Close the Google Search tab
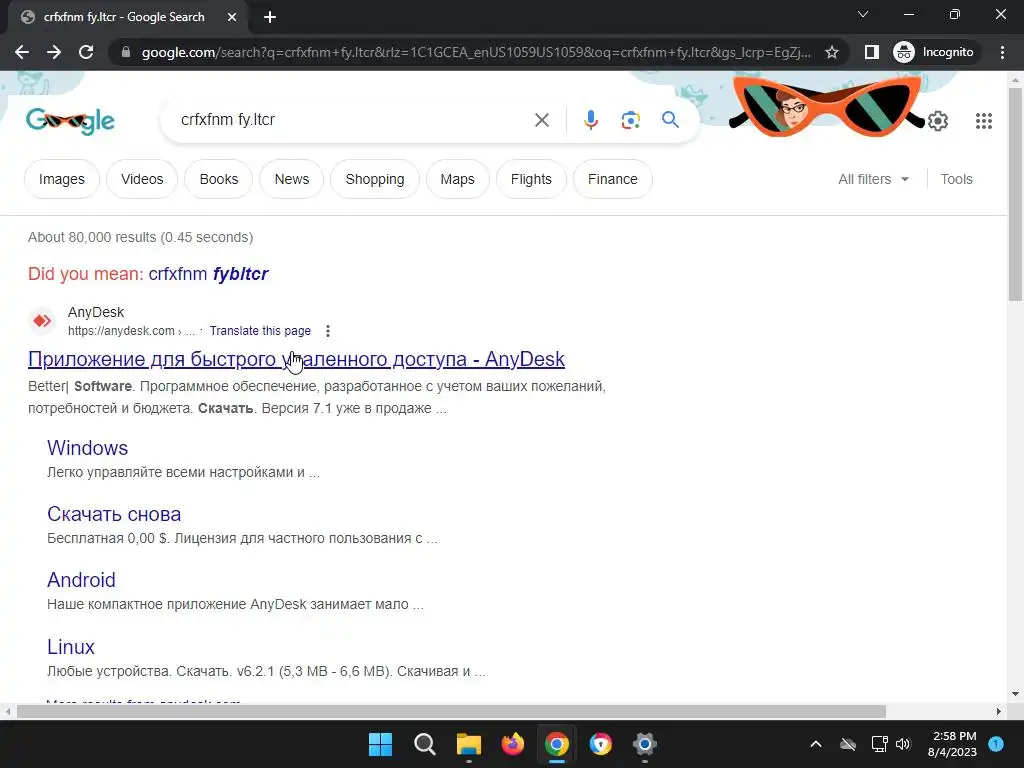The width and height of the screenshot is (1024, 768). [x=231, y=17]
